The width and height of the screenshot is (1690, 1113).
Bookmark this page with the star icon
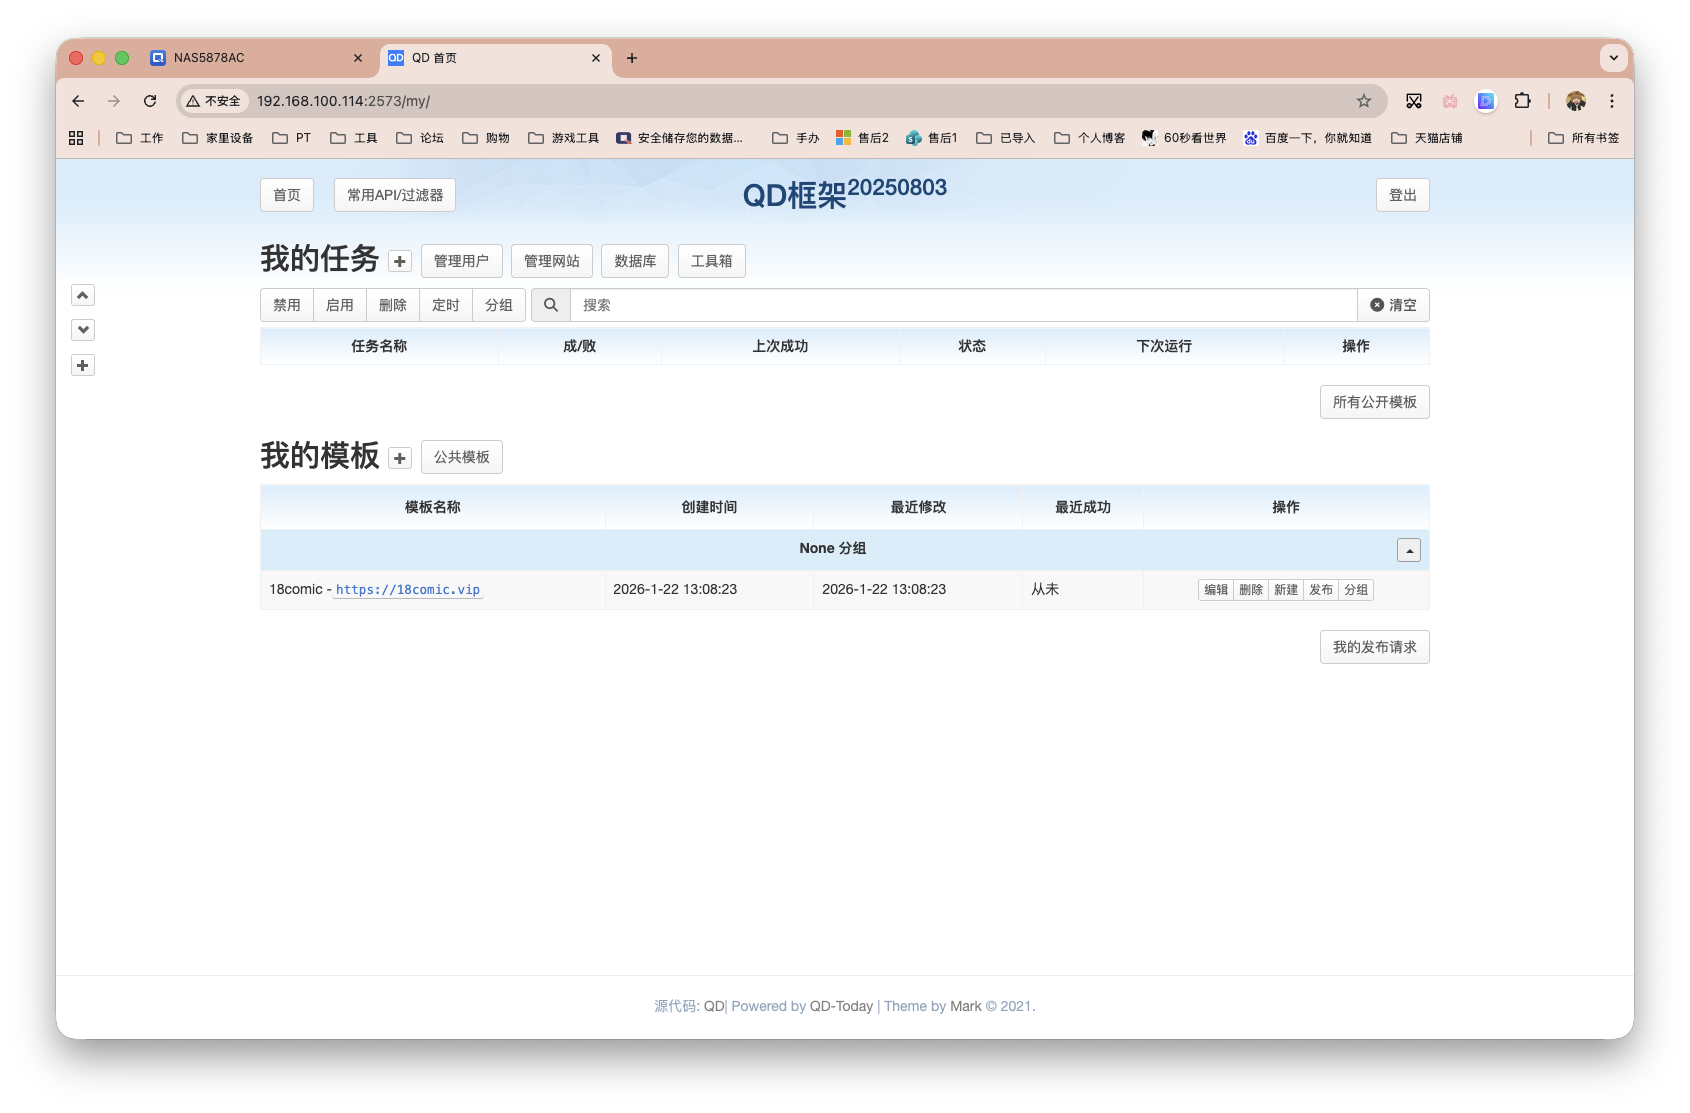click(x=1362, y=101)
